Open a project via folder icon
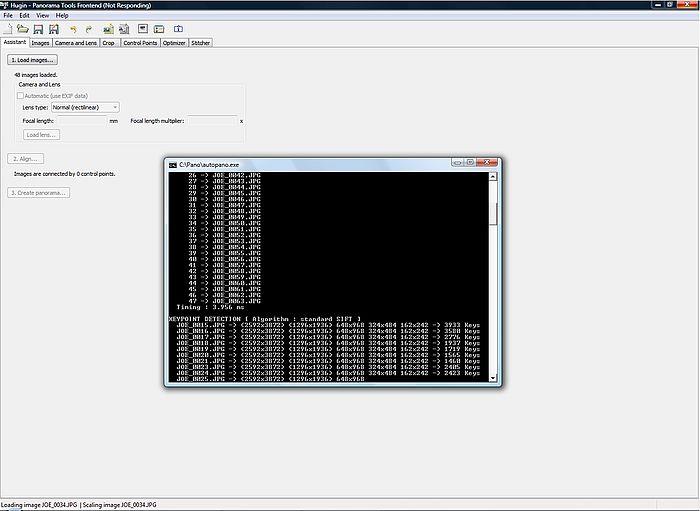Viewport: 700px width, 511px height. click(23, 29)
